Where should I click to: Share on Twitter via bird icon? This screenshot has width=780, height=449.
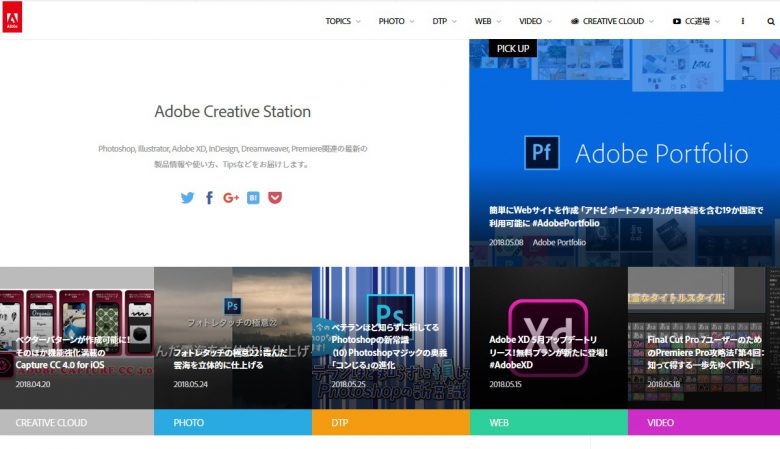188,198
